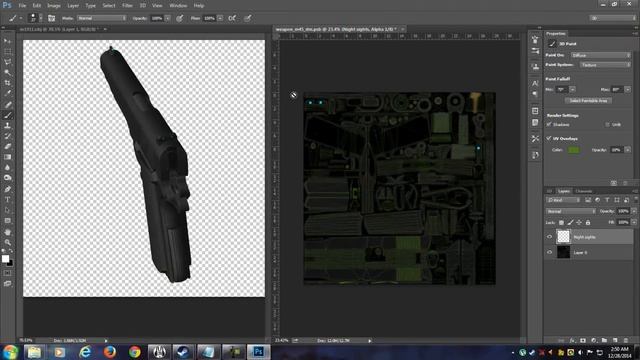Toggle lock all padlock
The image size is (640, 360).
588,222
